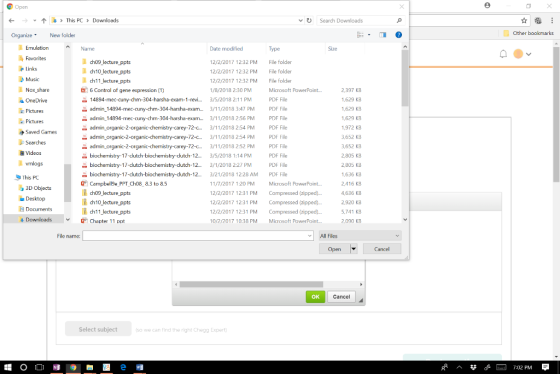The height and width of the screenshot is (374, 560).
Task: Open the Windows Start menu
Action: 8,367
